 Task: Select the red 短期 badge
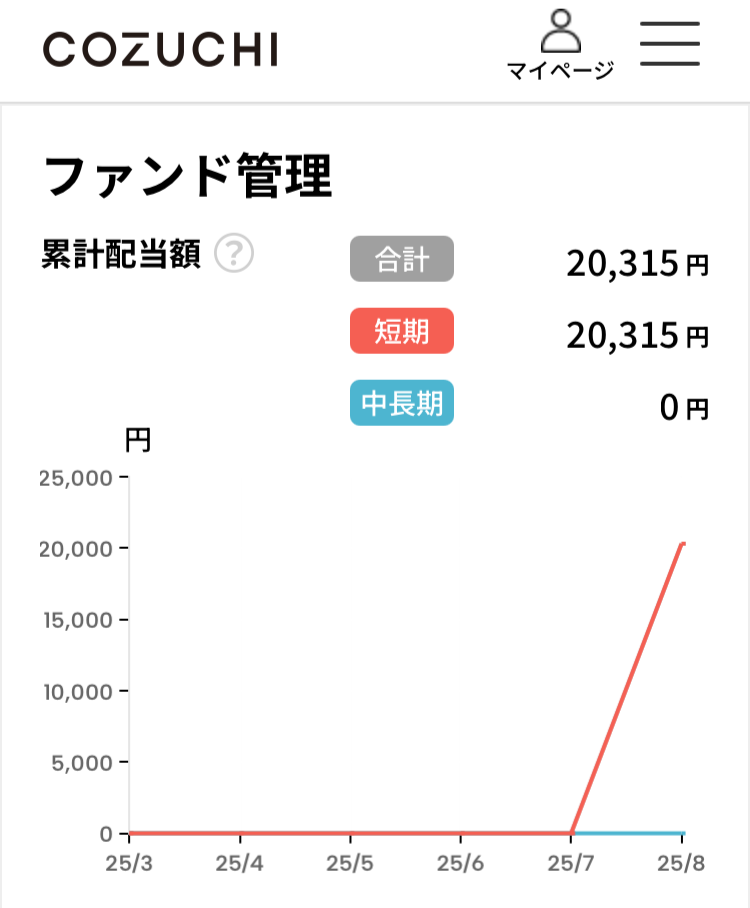(402, 331)
